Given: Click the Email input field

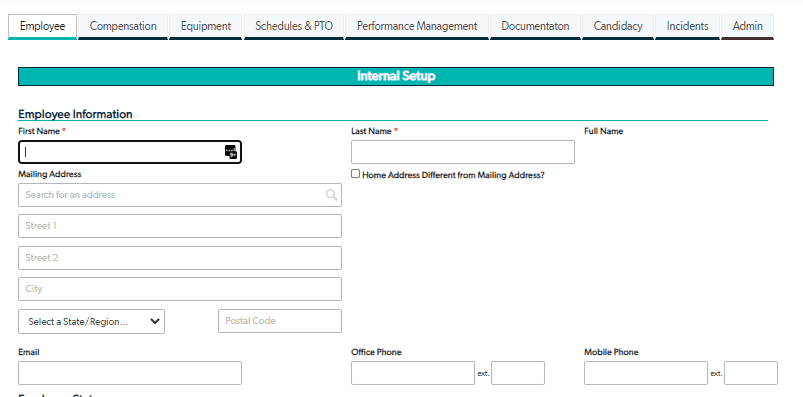Looking at the screenshot, I should (x=130, y=373).
